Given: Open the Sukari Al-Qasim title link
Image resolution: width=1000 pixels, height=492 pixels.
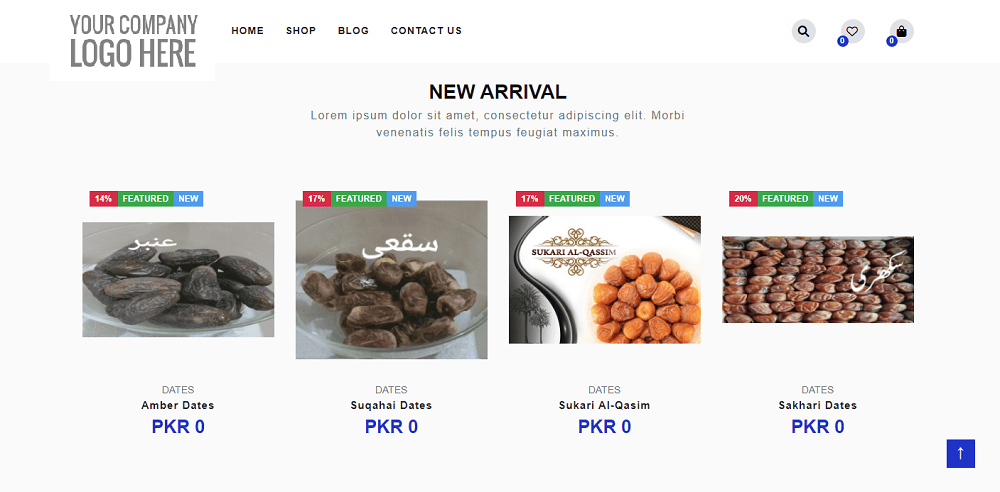Looking at the screenshot, I should 605,405.
